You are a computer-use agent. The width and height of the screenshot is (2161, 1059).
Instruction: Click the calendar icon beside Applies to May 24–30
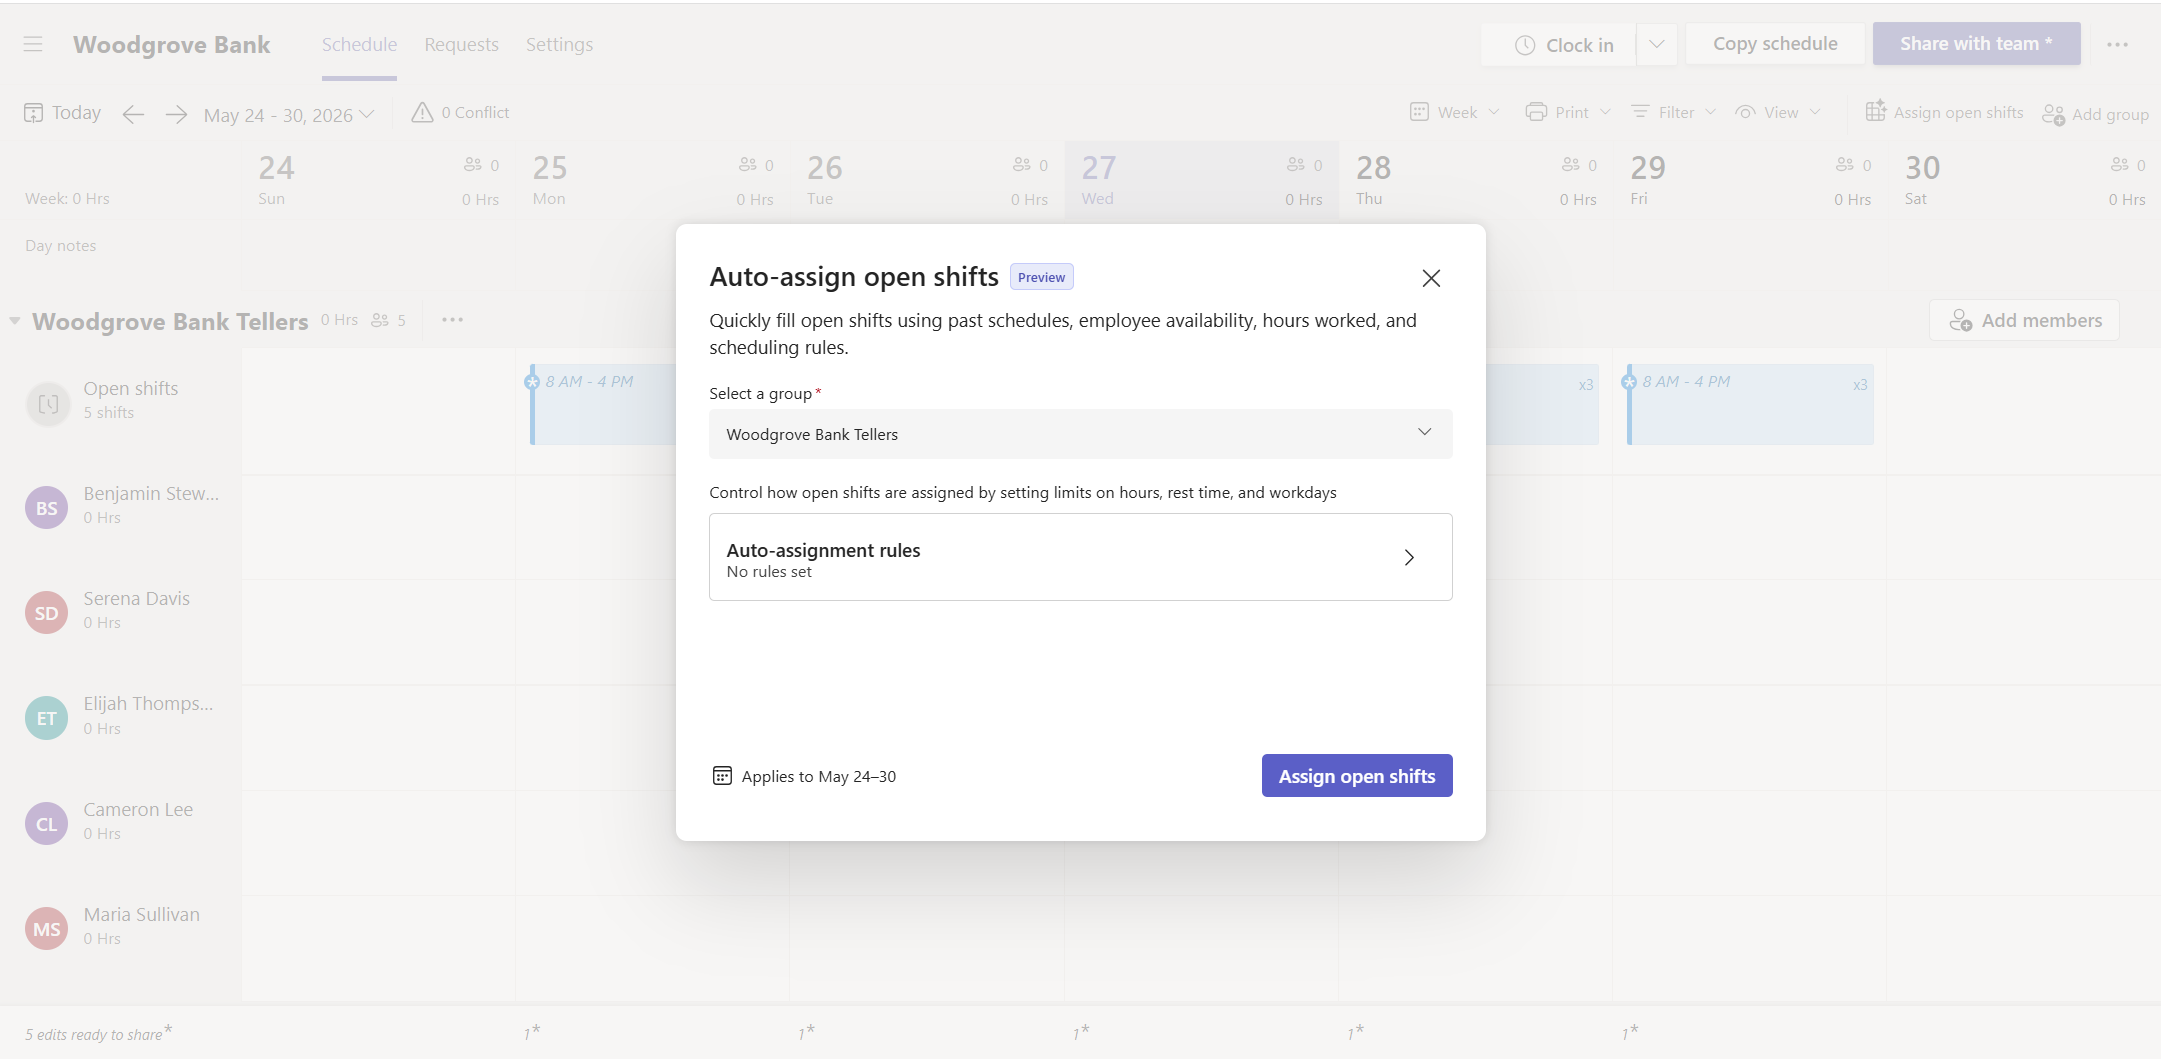722,776
